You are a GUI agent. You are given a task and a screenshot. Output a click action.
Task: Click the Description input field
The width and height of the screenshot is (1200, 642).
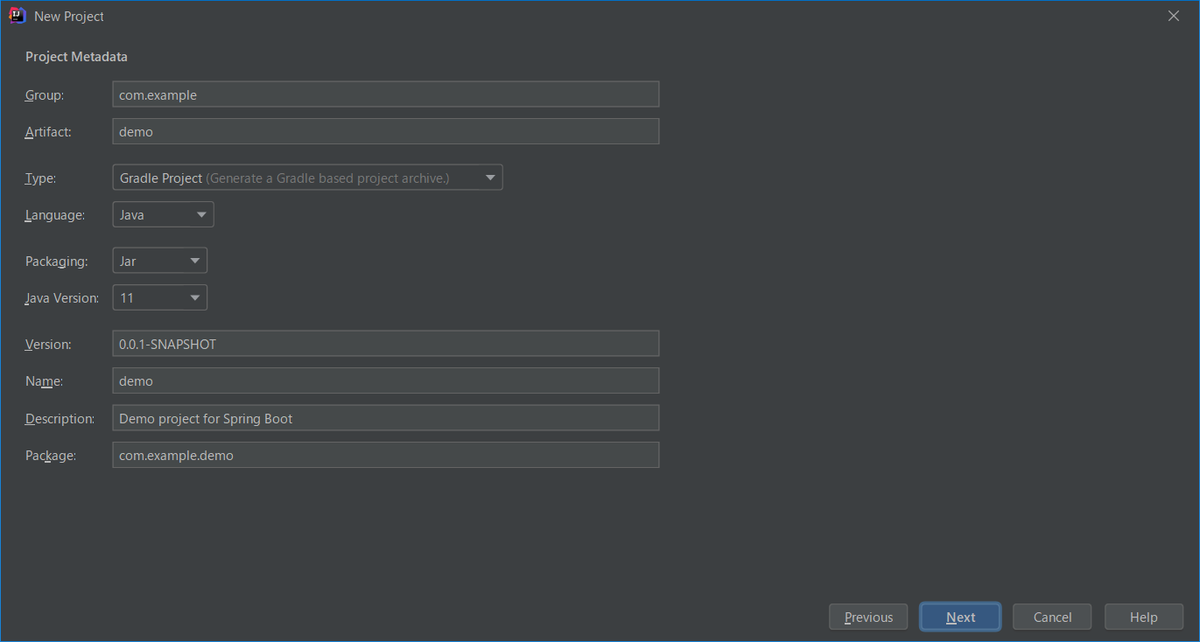386,418
